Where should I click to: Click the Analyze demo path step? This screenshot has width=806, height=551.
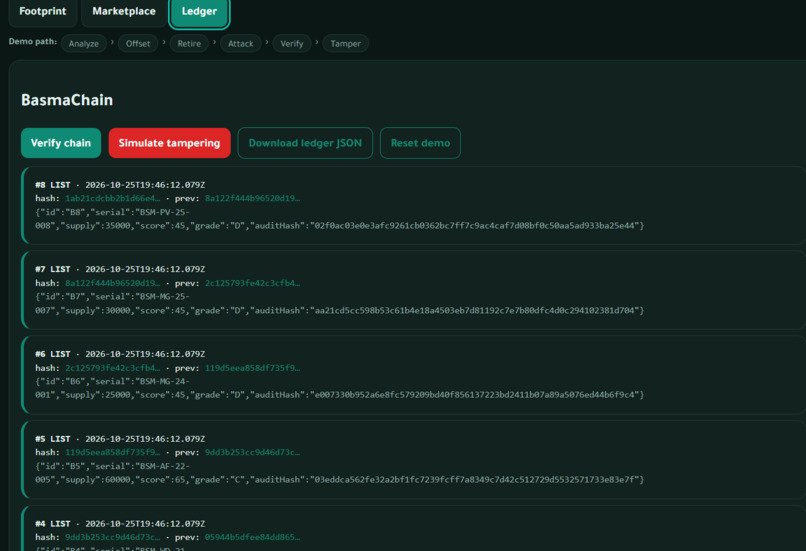(84, 44)
